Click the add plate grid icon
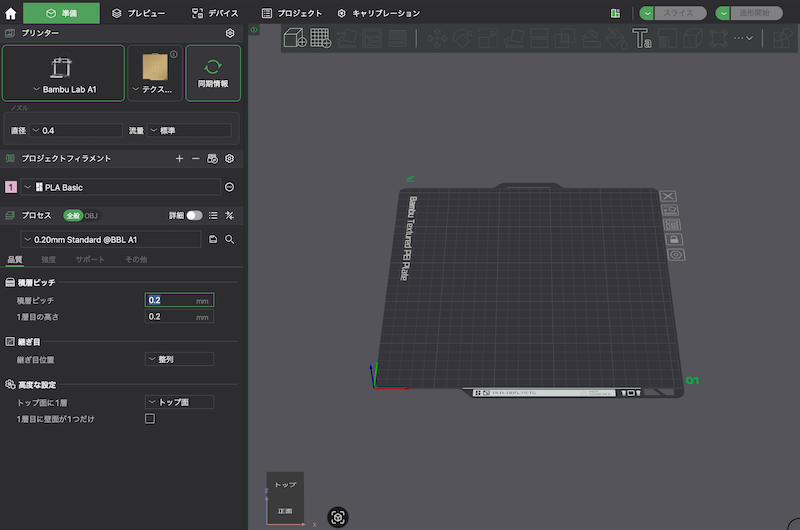Screen dimensions: 800x530 (321, 38)
